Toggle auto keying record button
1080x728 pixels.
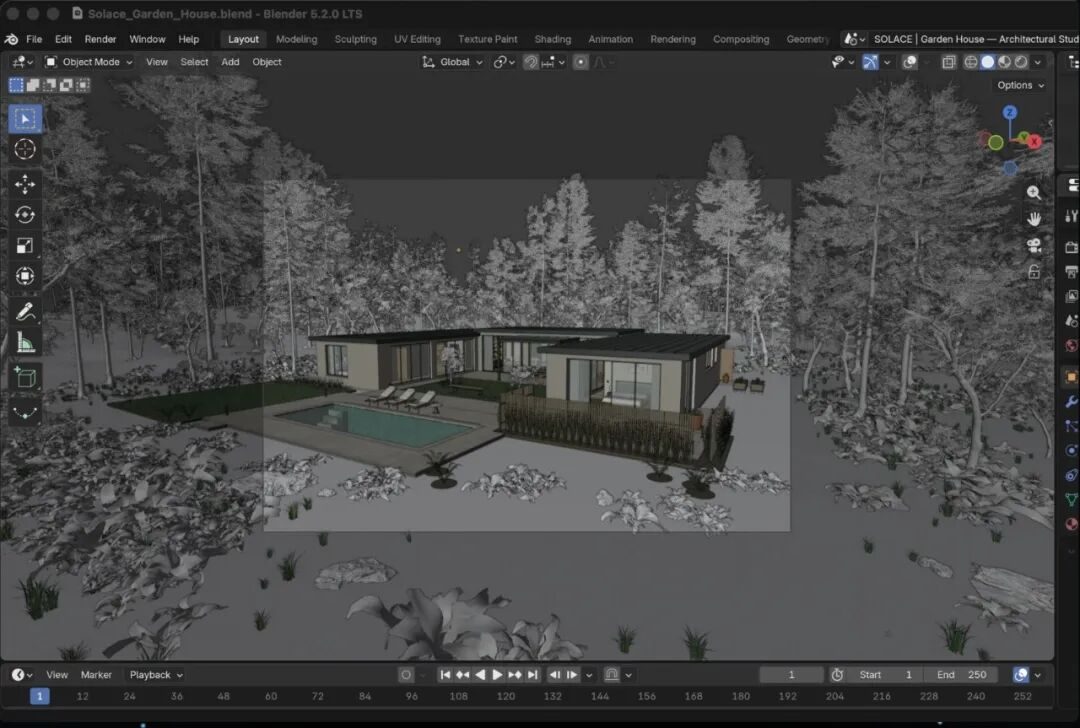coord(406,675)
